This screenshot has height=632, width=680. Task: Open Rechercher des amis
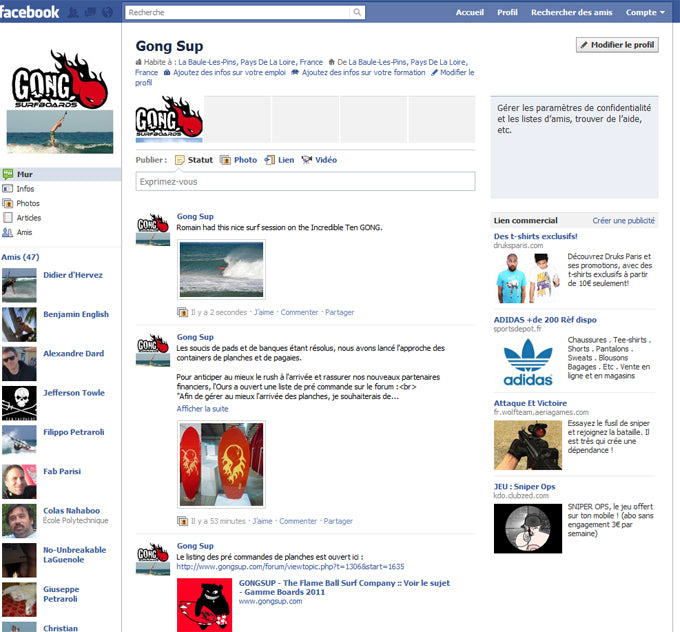point(572,12)
